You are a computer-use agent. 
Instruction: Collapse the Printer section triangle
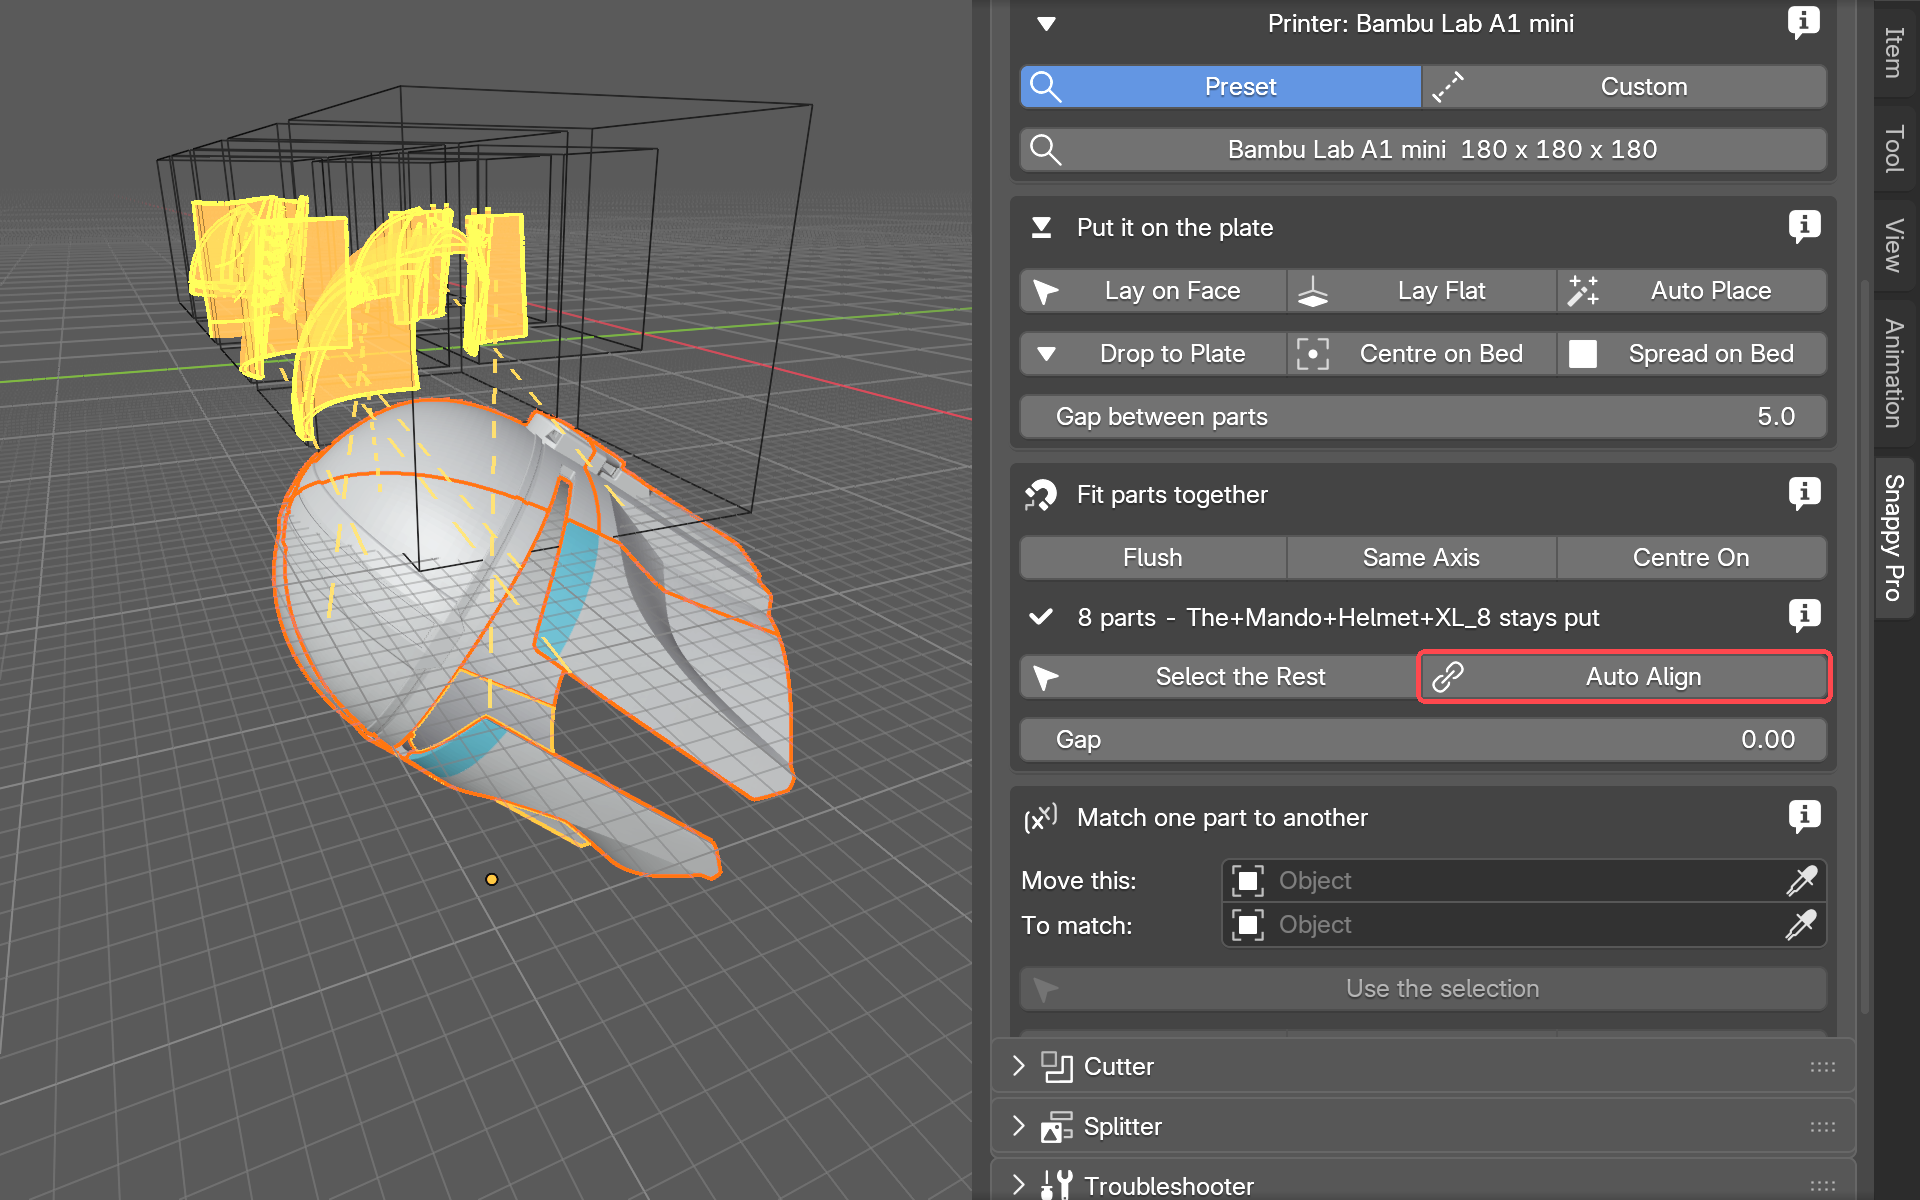tap(1046, 24)
